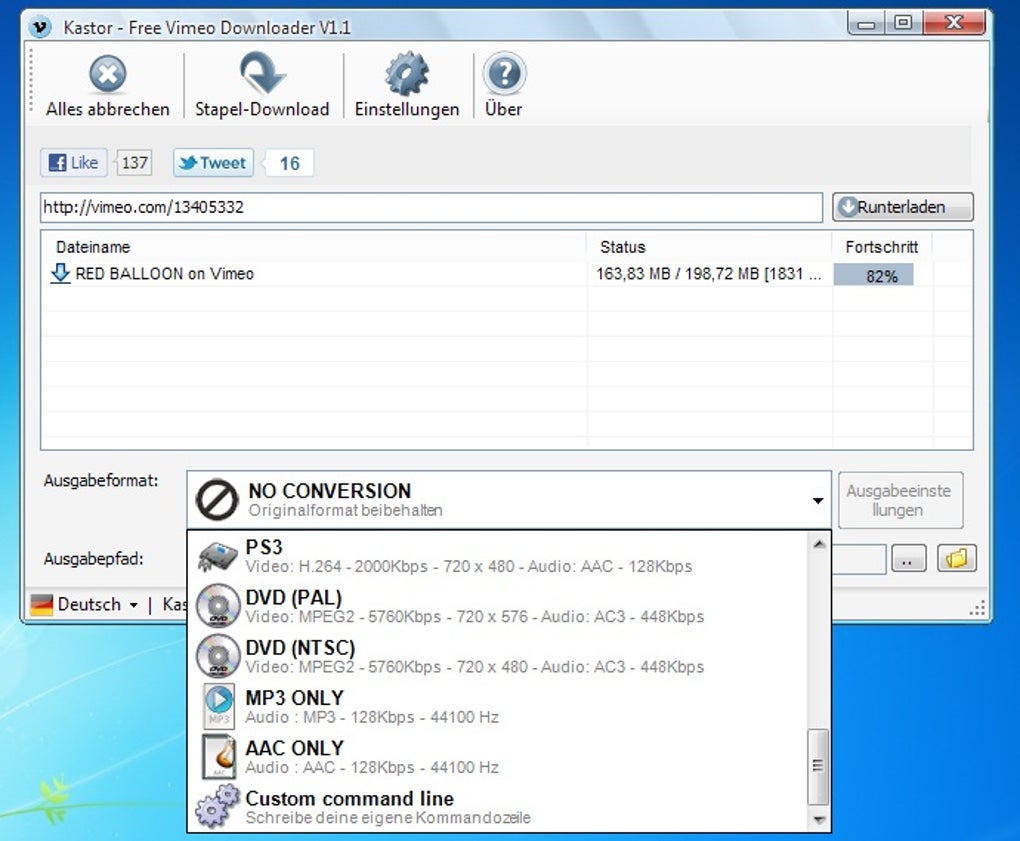This screenshot has height=841, width=1020.
Task: Click the Runterladen download button
Action: point(903,207)
